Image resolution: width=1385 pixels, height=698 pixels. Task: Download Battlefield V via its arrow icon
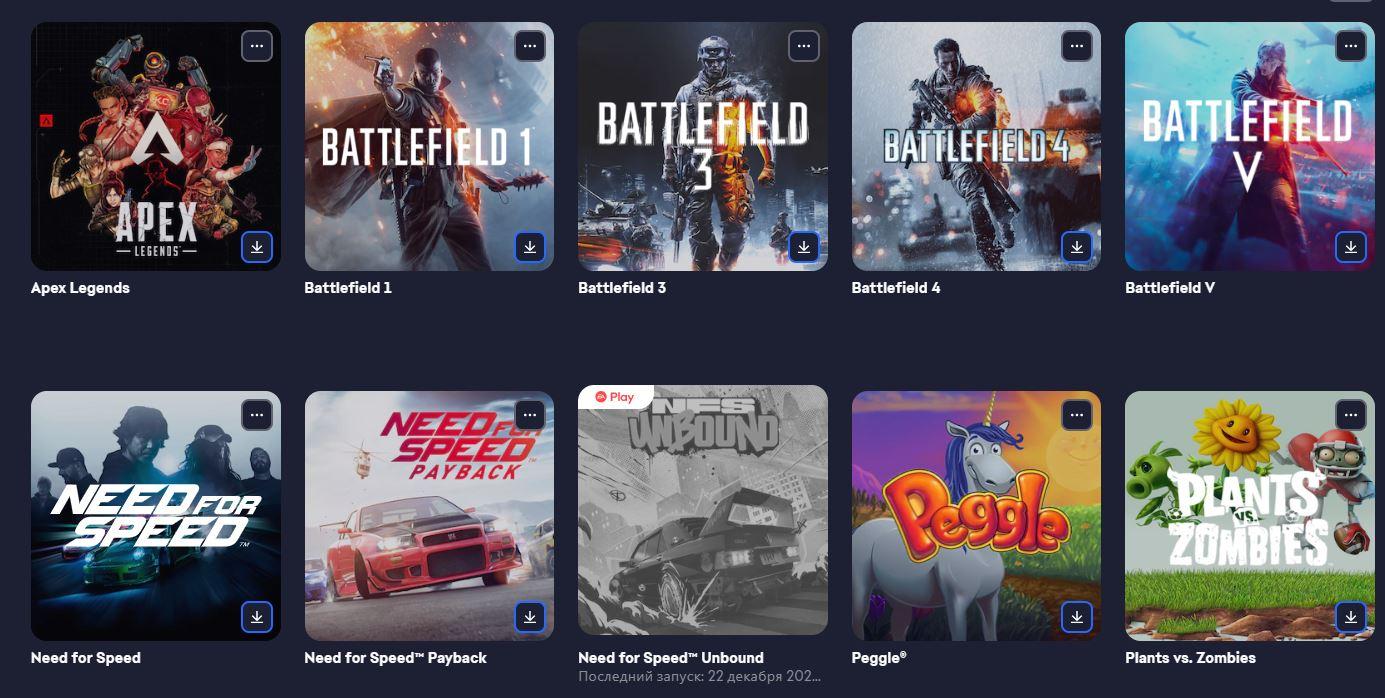tap(1351, 247)
